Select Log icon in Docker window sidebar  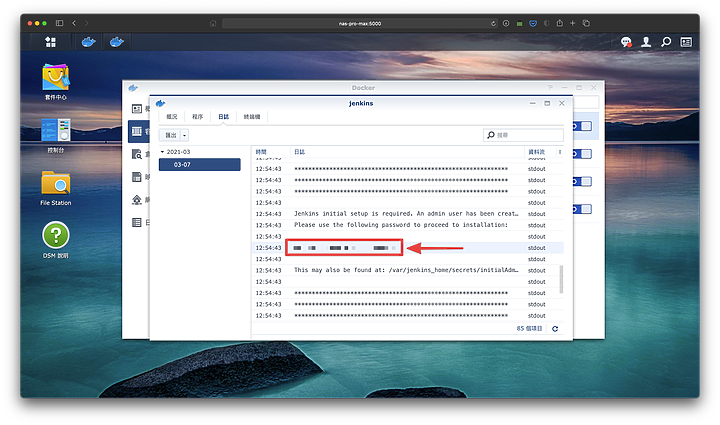137,223
